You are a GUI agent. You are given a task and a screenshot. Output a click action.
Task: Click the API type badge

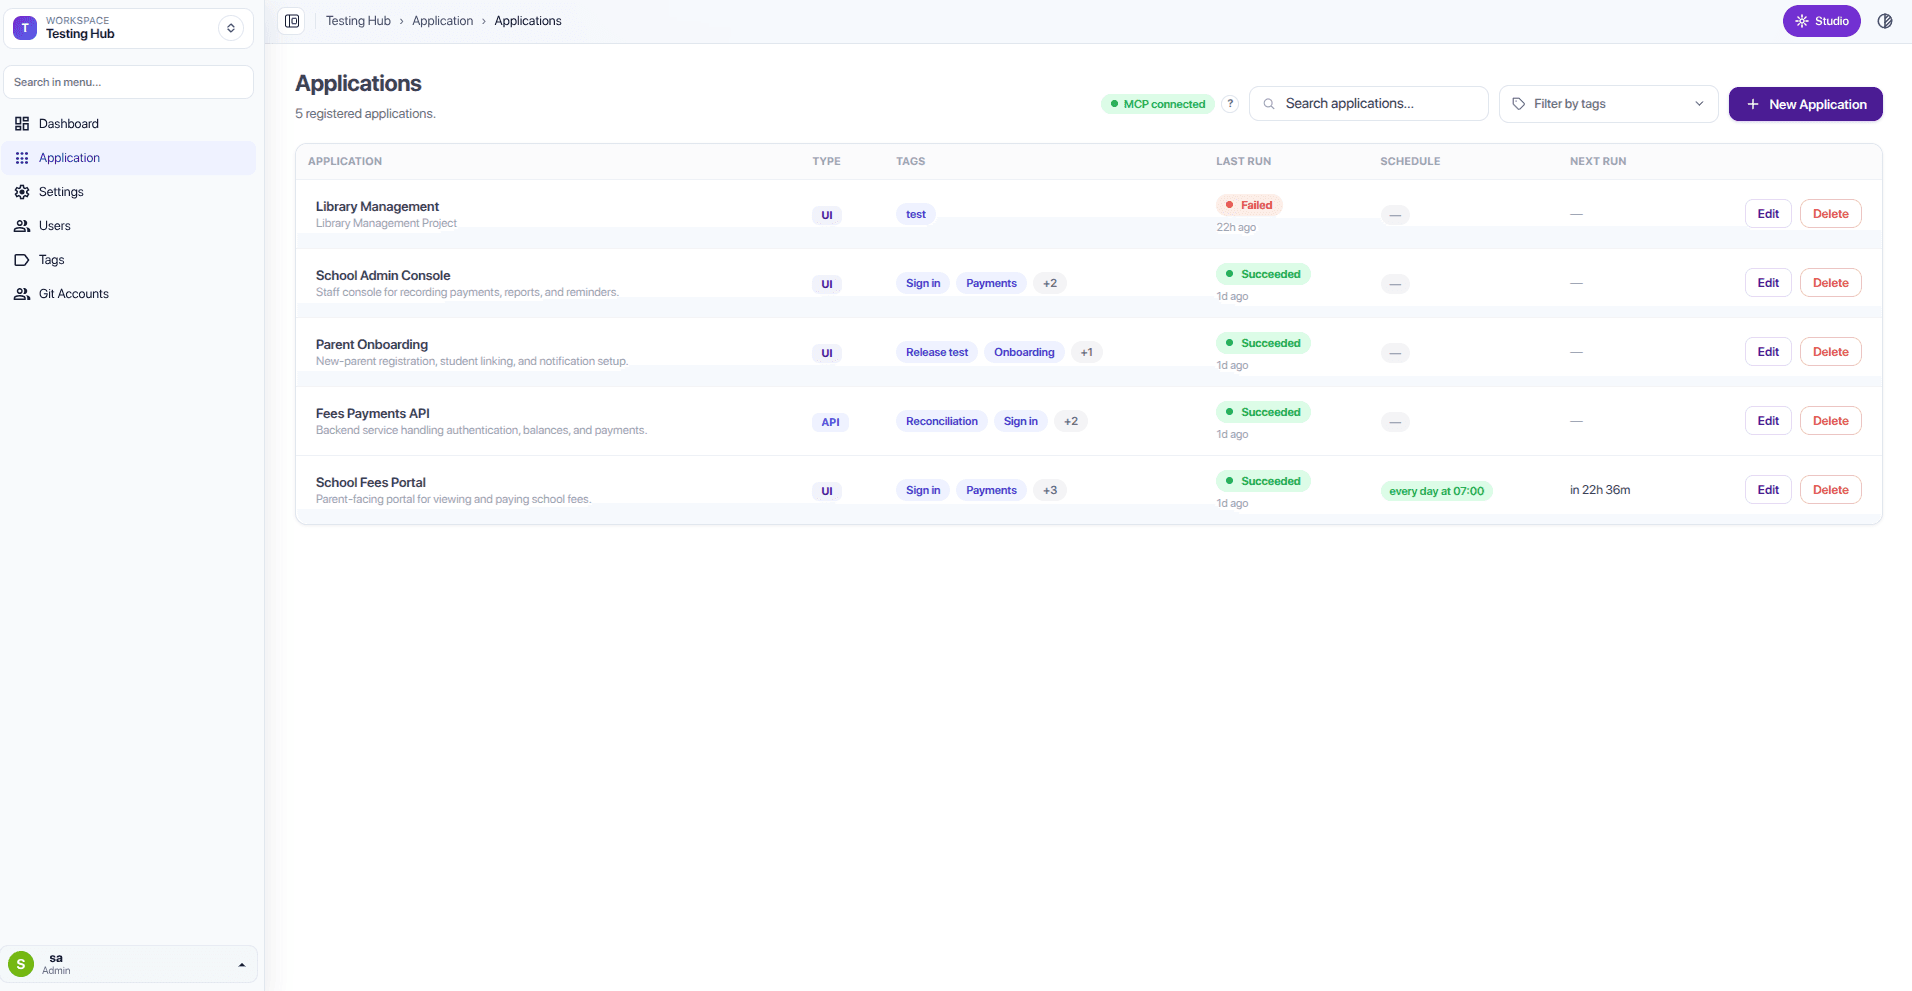[x=830, y=423]
